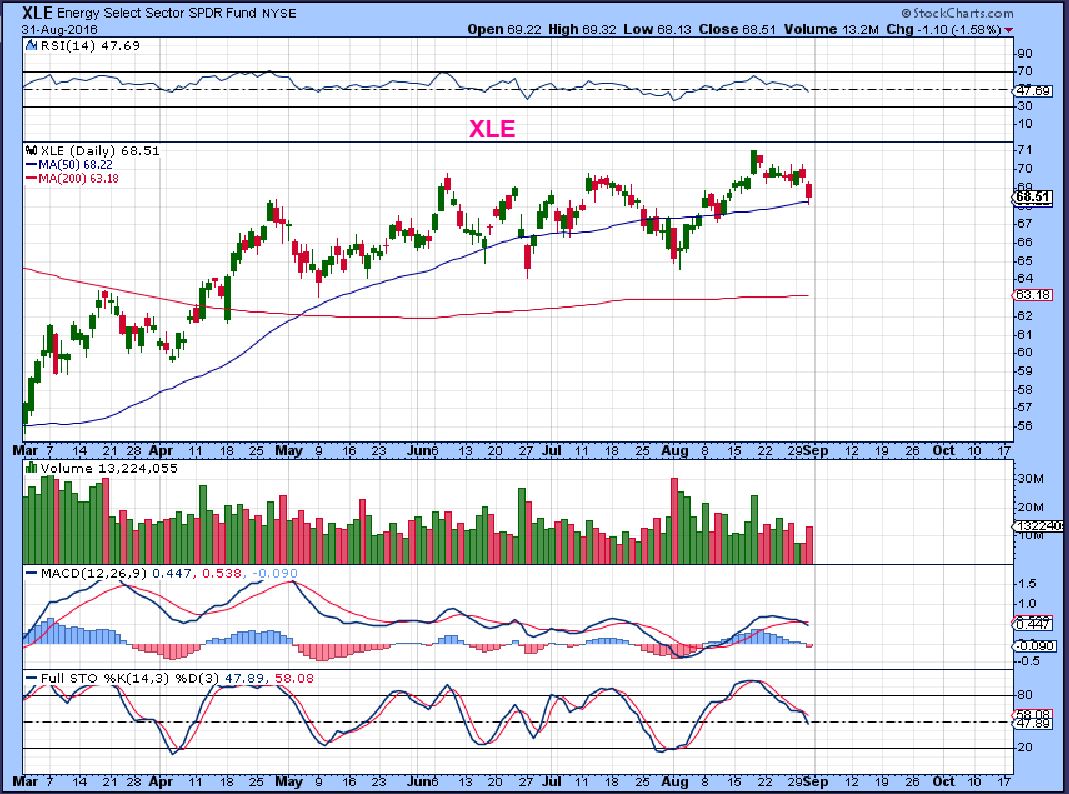Image resolution: width=1069 pixels, height=794 pixels.
Task: Click the XLE ticker symbol in the header
Action: [37, 13]
